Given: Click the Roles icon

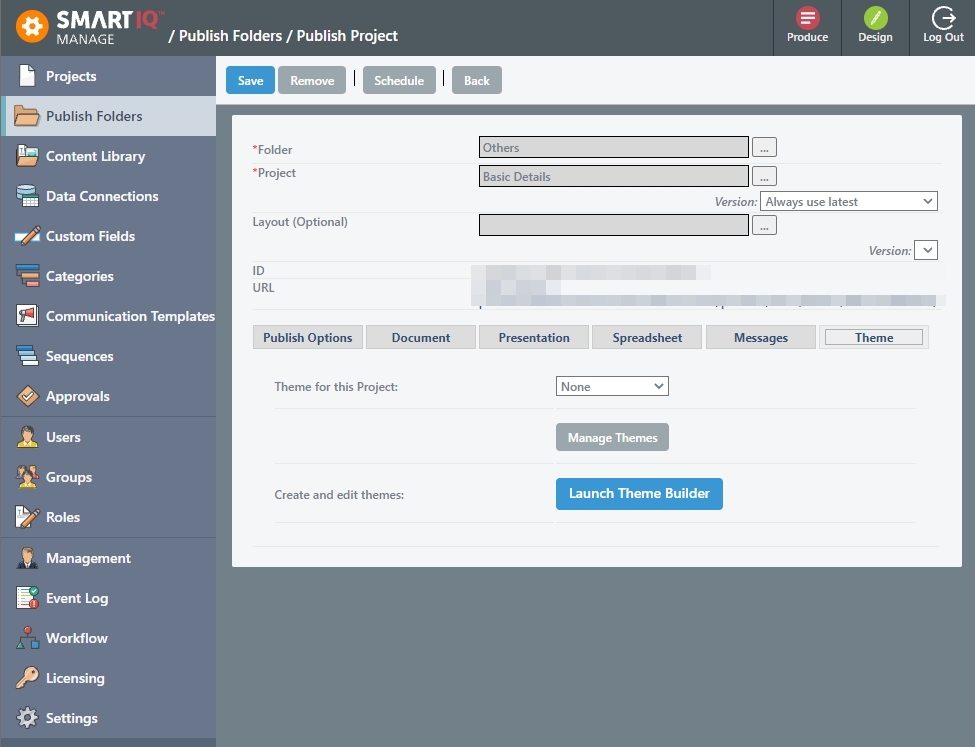Looking at the screenshot, I should pyautogui.click(x=27, y=517).
